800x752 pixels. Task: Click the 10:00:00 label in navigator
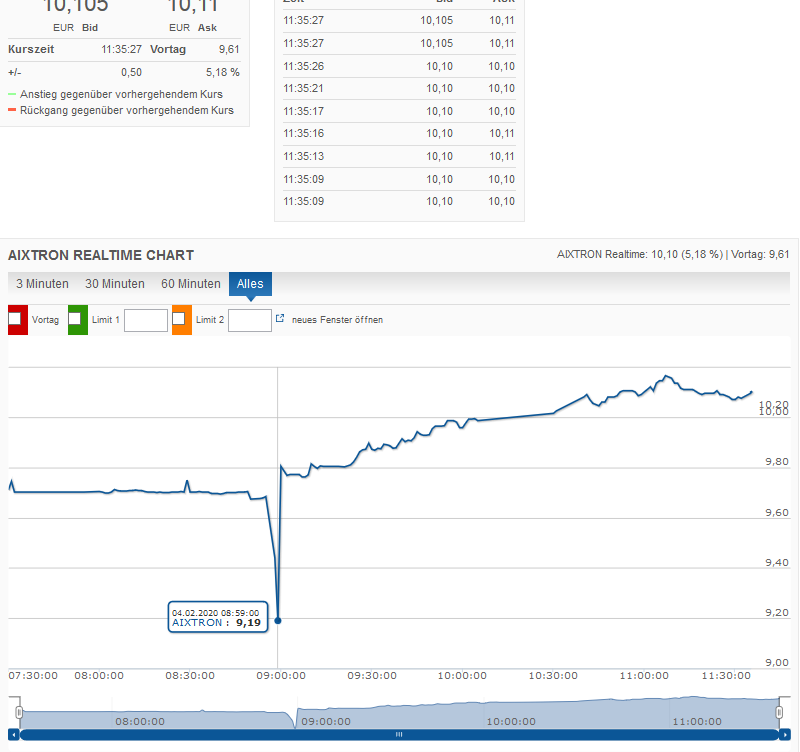(511, 721)
